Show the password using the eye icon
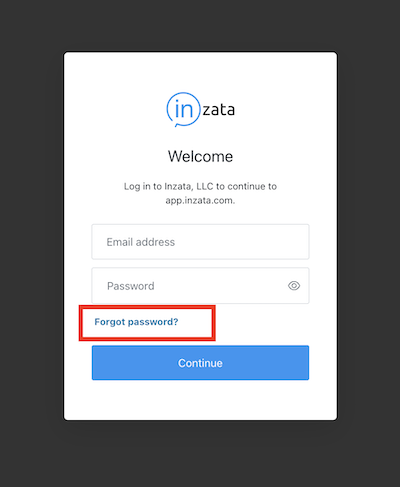The width and height of the screenshot is (400, 487). click(294, 286)
